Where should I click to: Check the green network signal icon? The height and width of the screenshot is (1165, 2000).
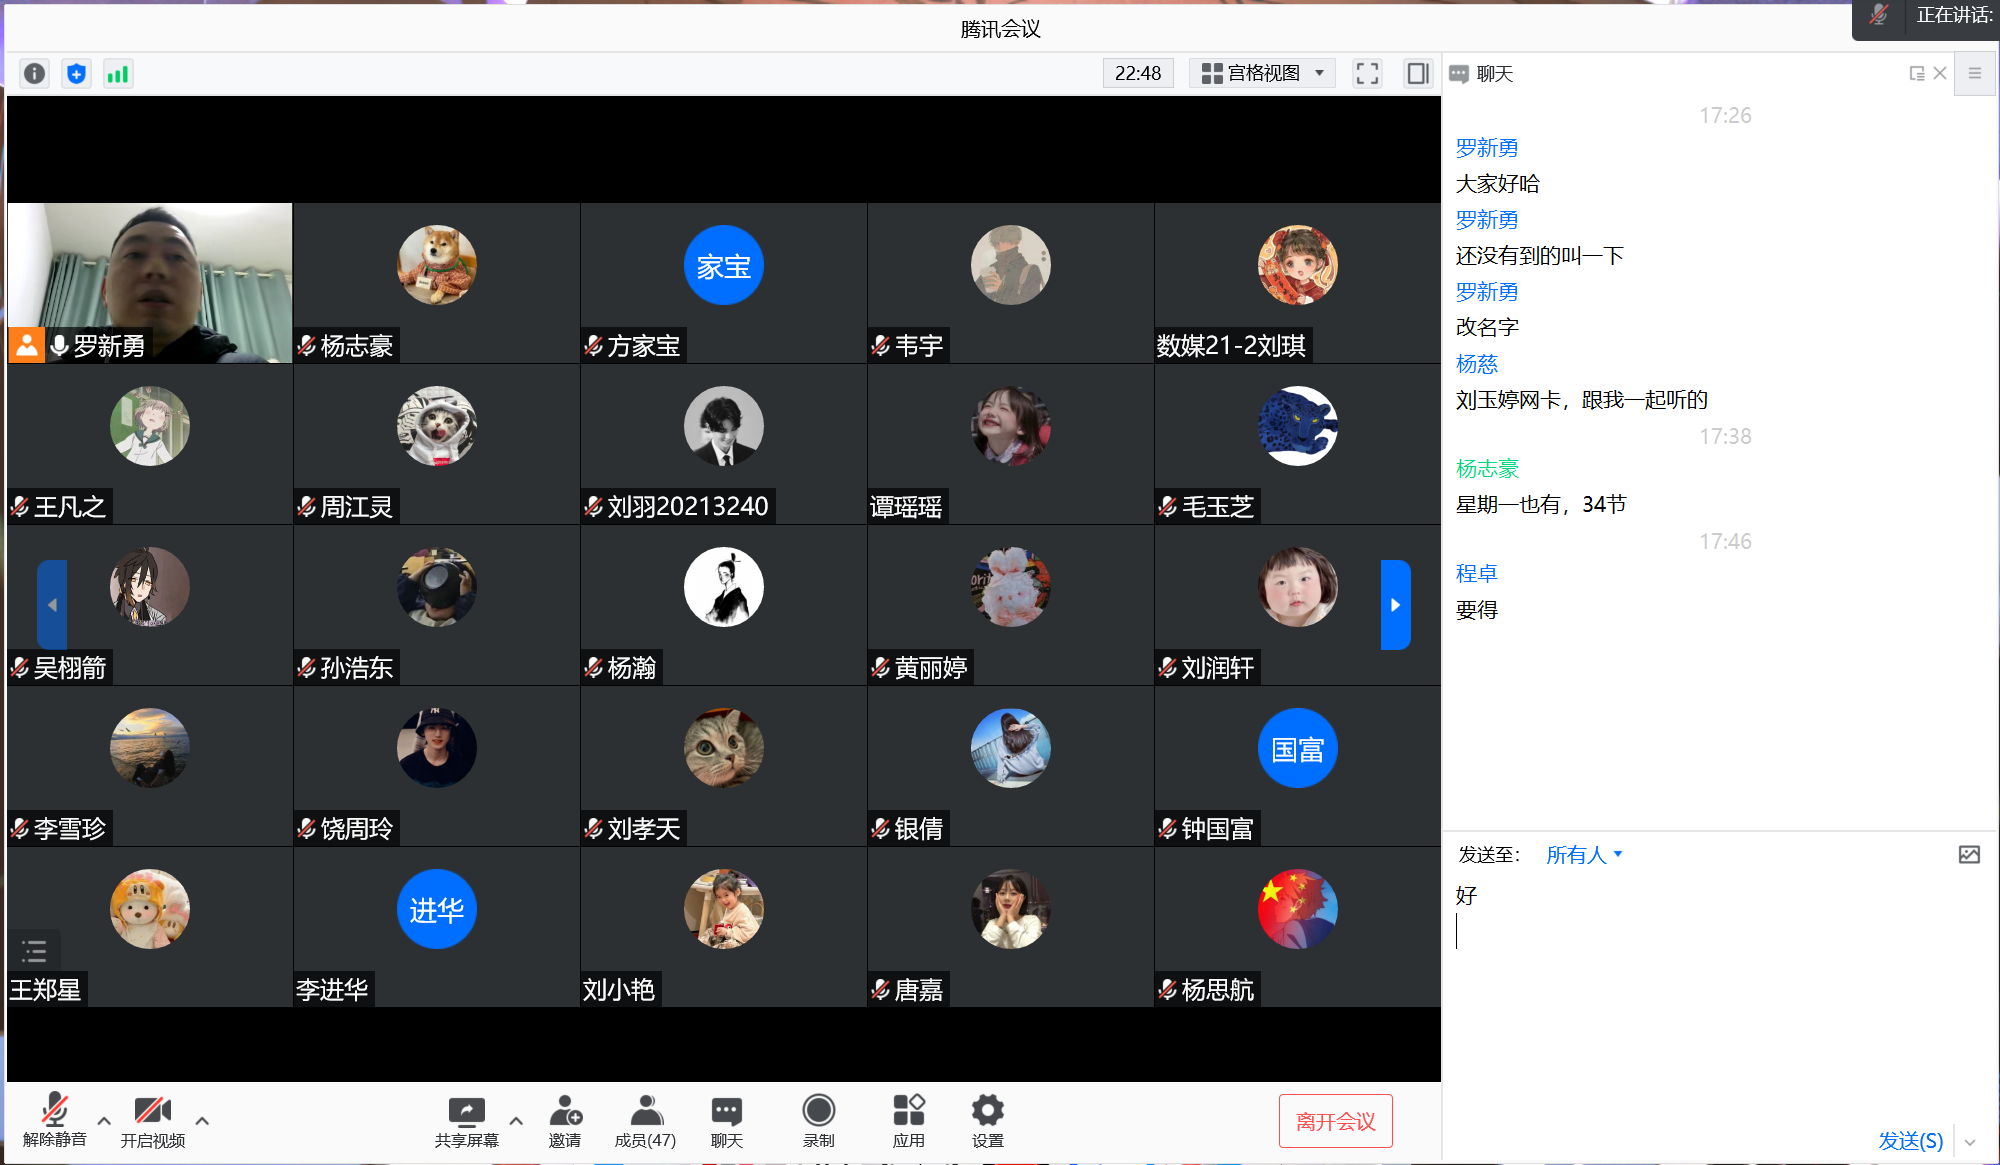(118, 73)
